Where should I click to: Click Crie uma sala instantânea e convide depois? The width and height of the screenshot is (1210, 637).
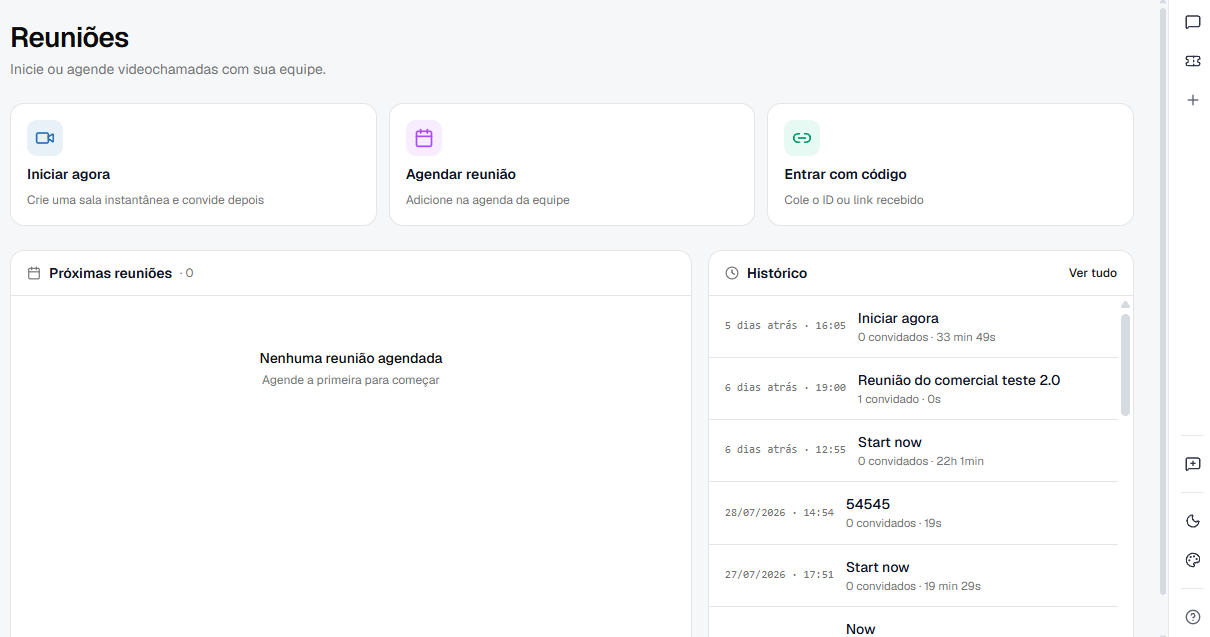click(146, 200)
